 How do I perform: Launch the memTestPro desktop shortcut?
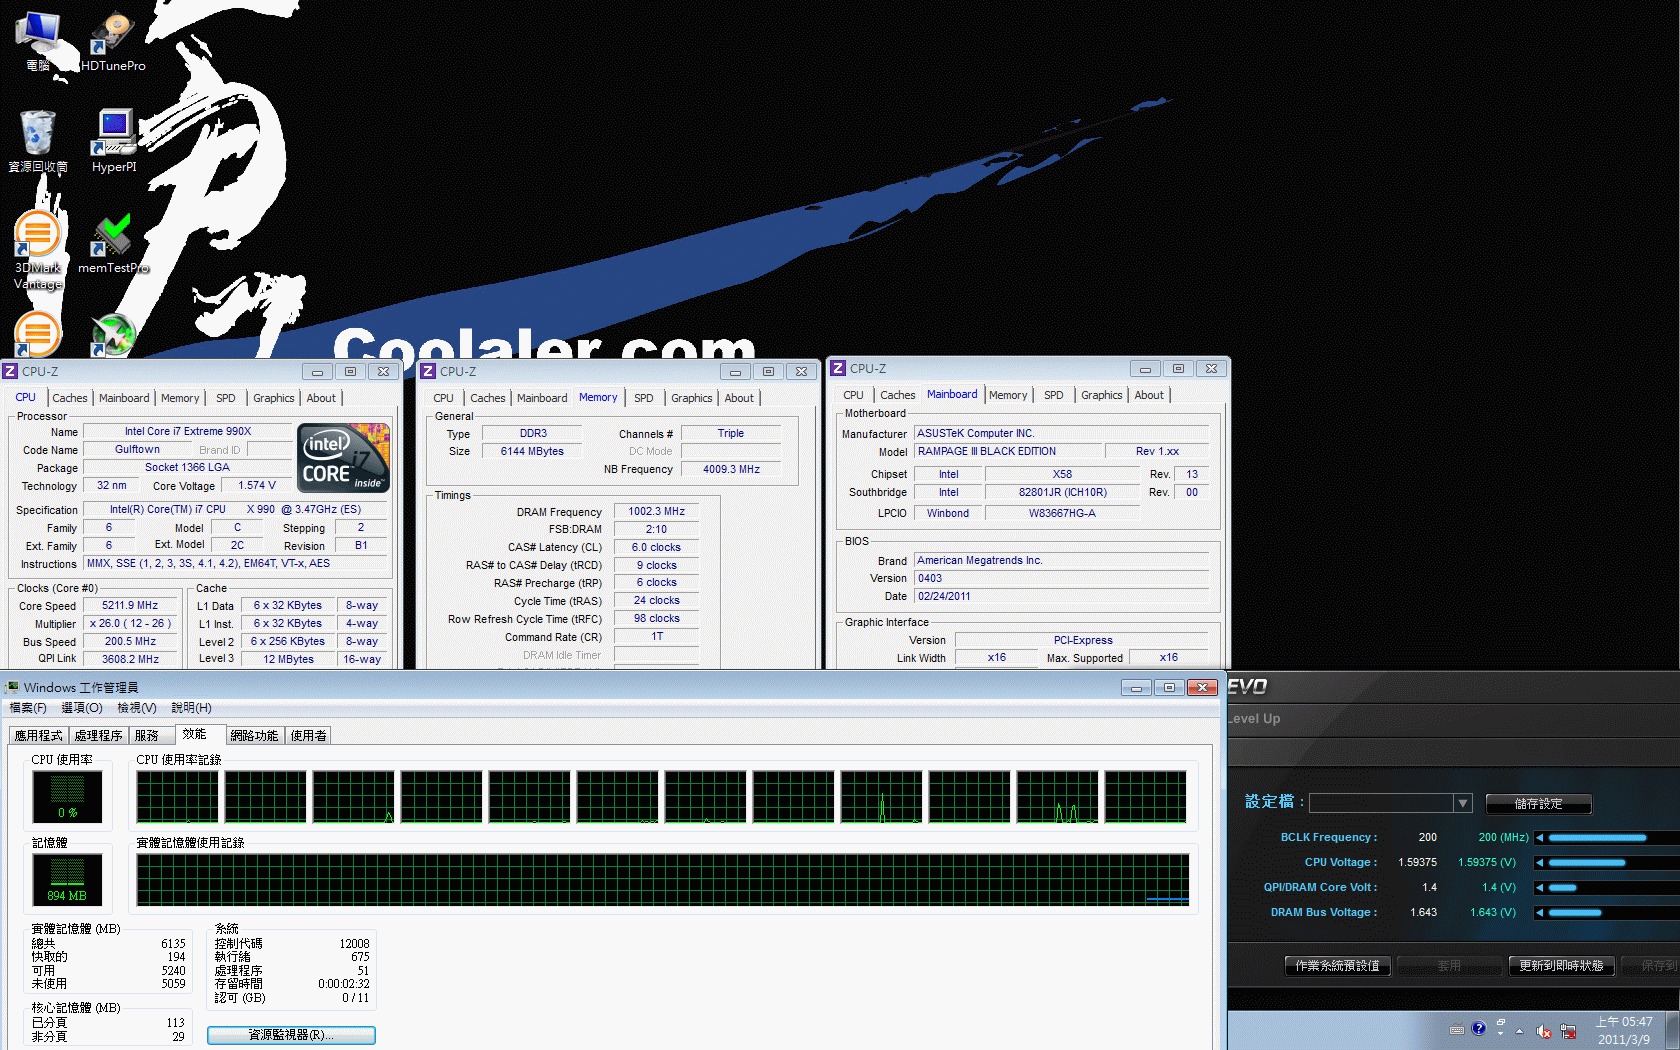pyautogui.click(x=113, y=244)
